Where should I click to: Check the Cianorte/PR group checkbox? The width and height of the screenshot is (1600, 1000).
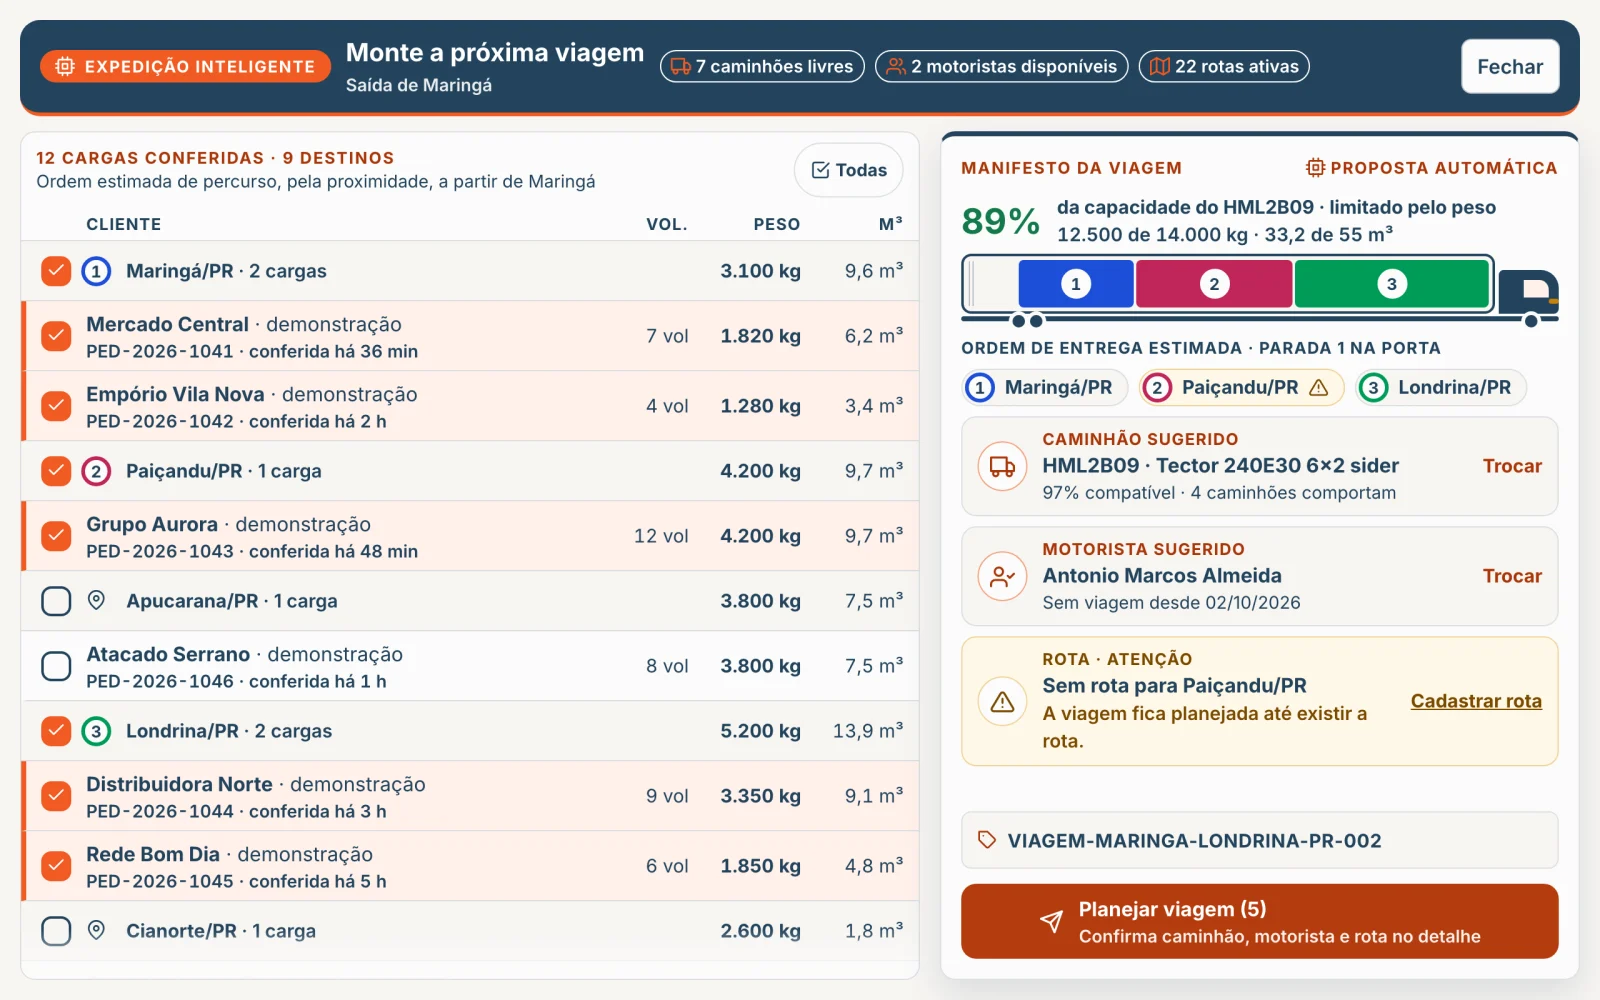56,931
